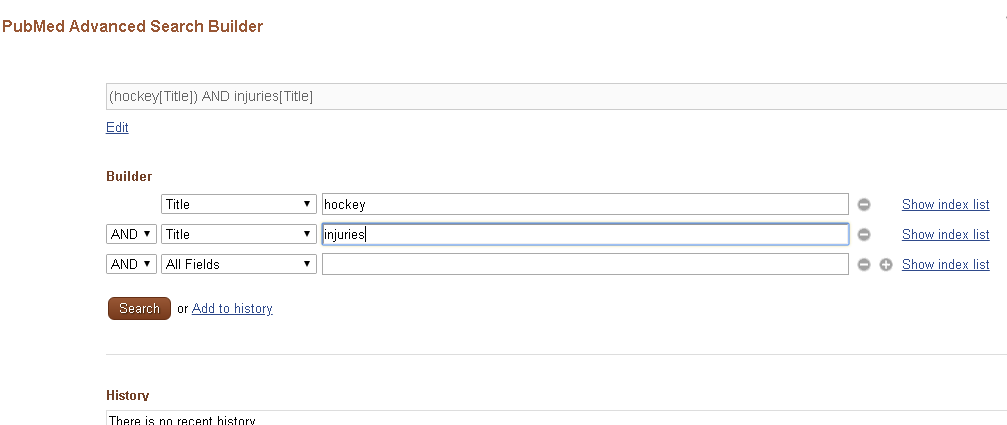Run the query with the Search button
This screenshot has width=1007, height=425.
coord(139,308)
